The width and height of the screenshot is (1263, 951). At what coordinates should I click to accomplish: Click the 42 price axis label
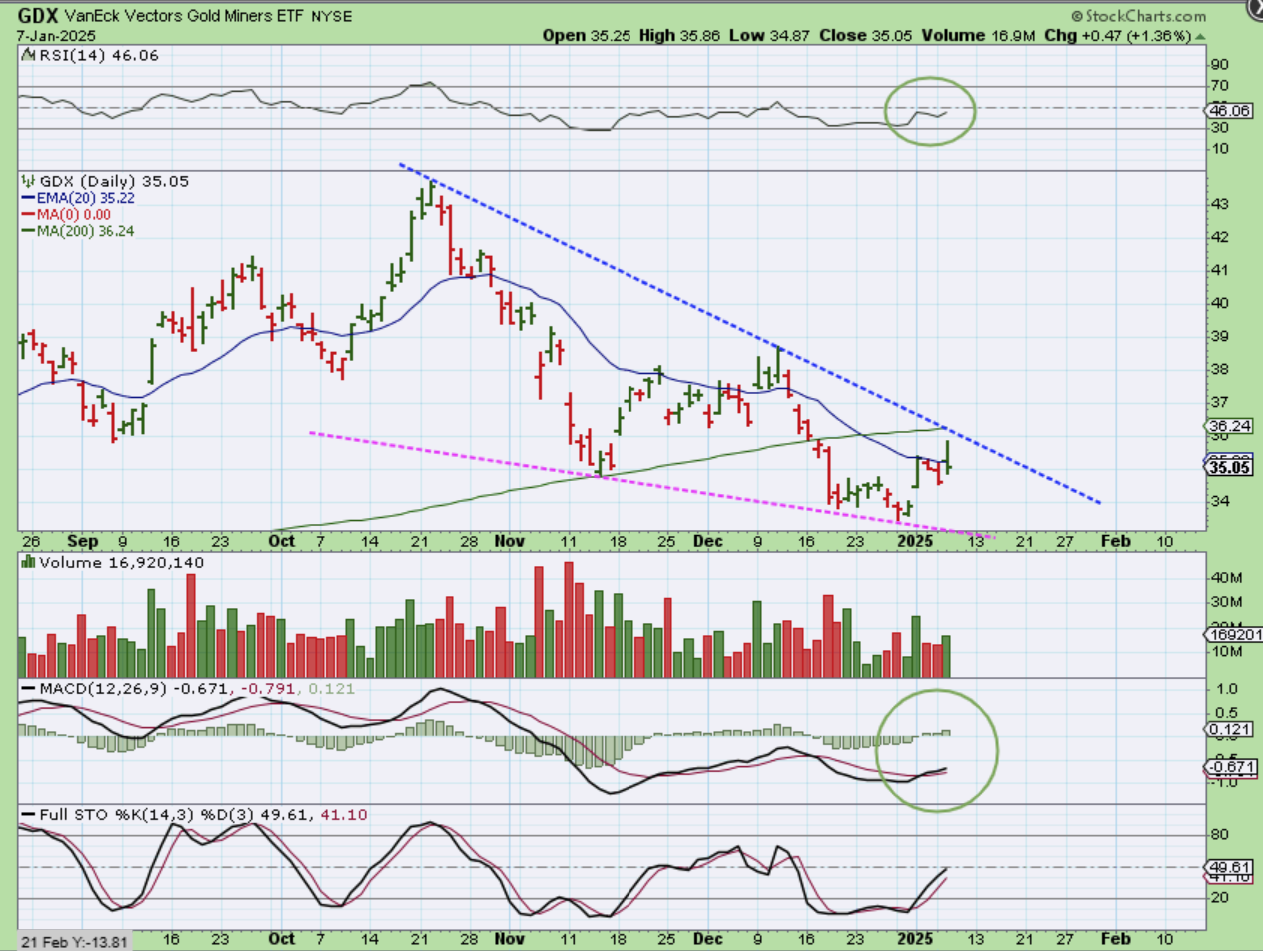(1221, 238)
